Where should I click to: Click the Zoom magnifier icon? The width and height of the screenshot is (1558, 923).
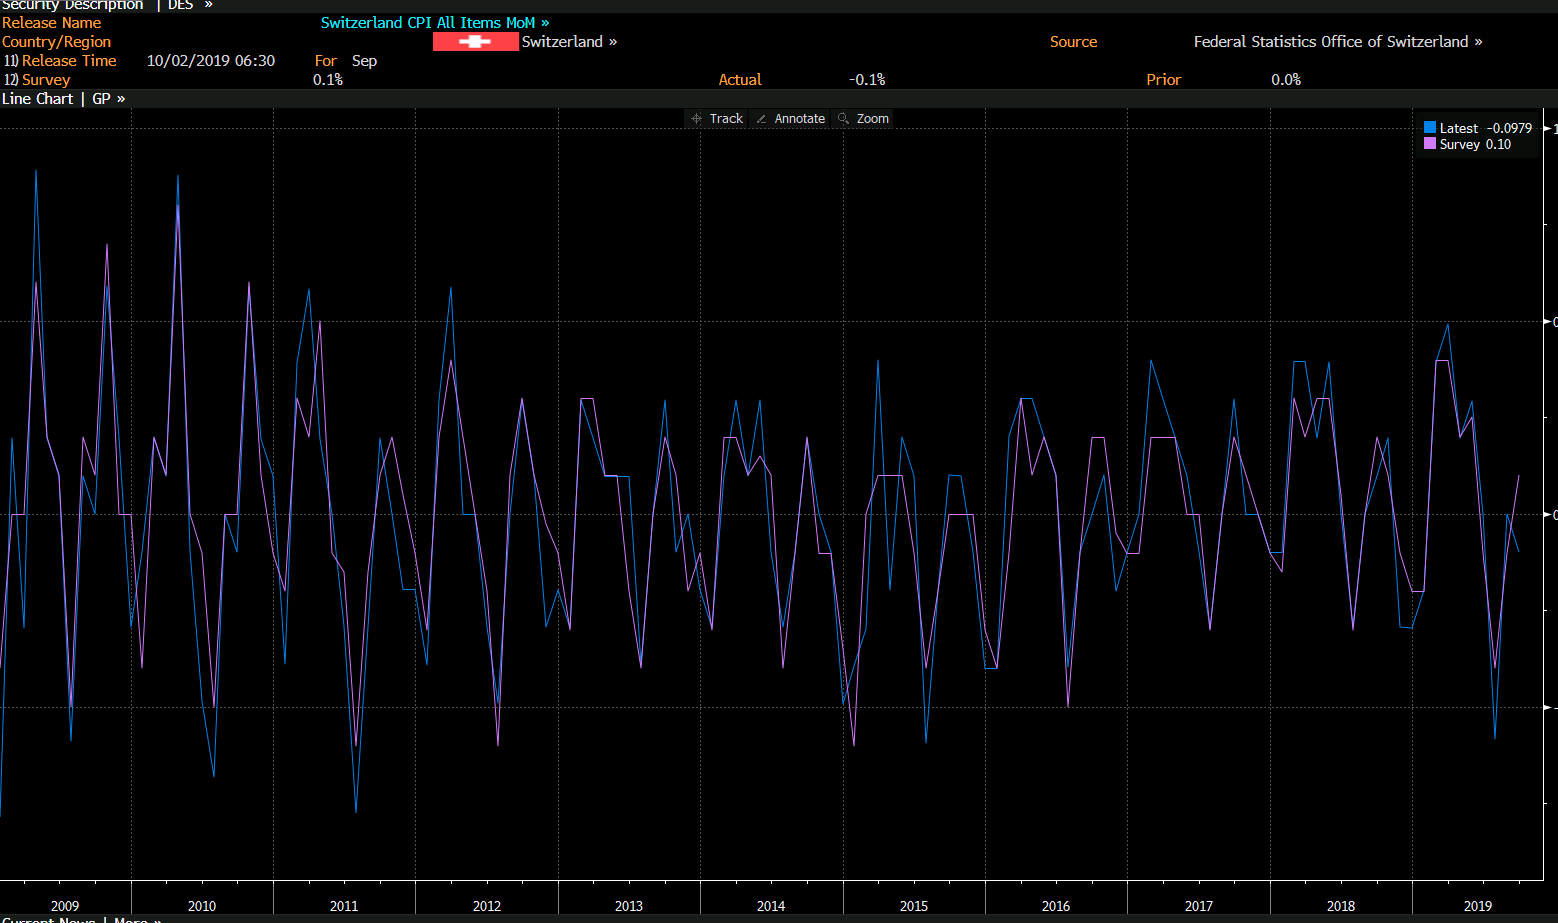(843, 118)
